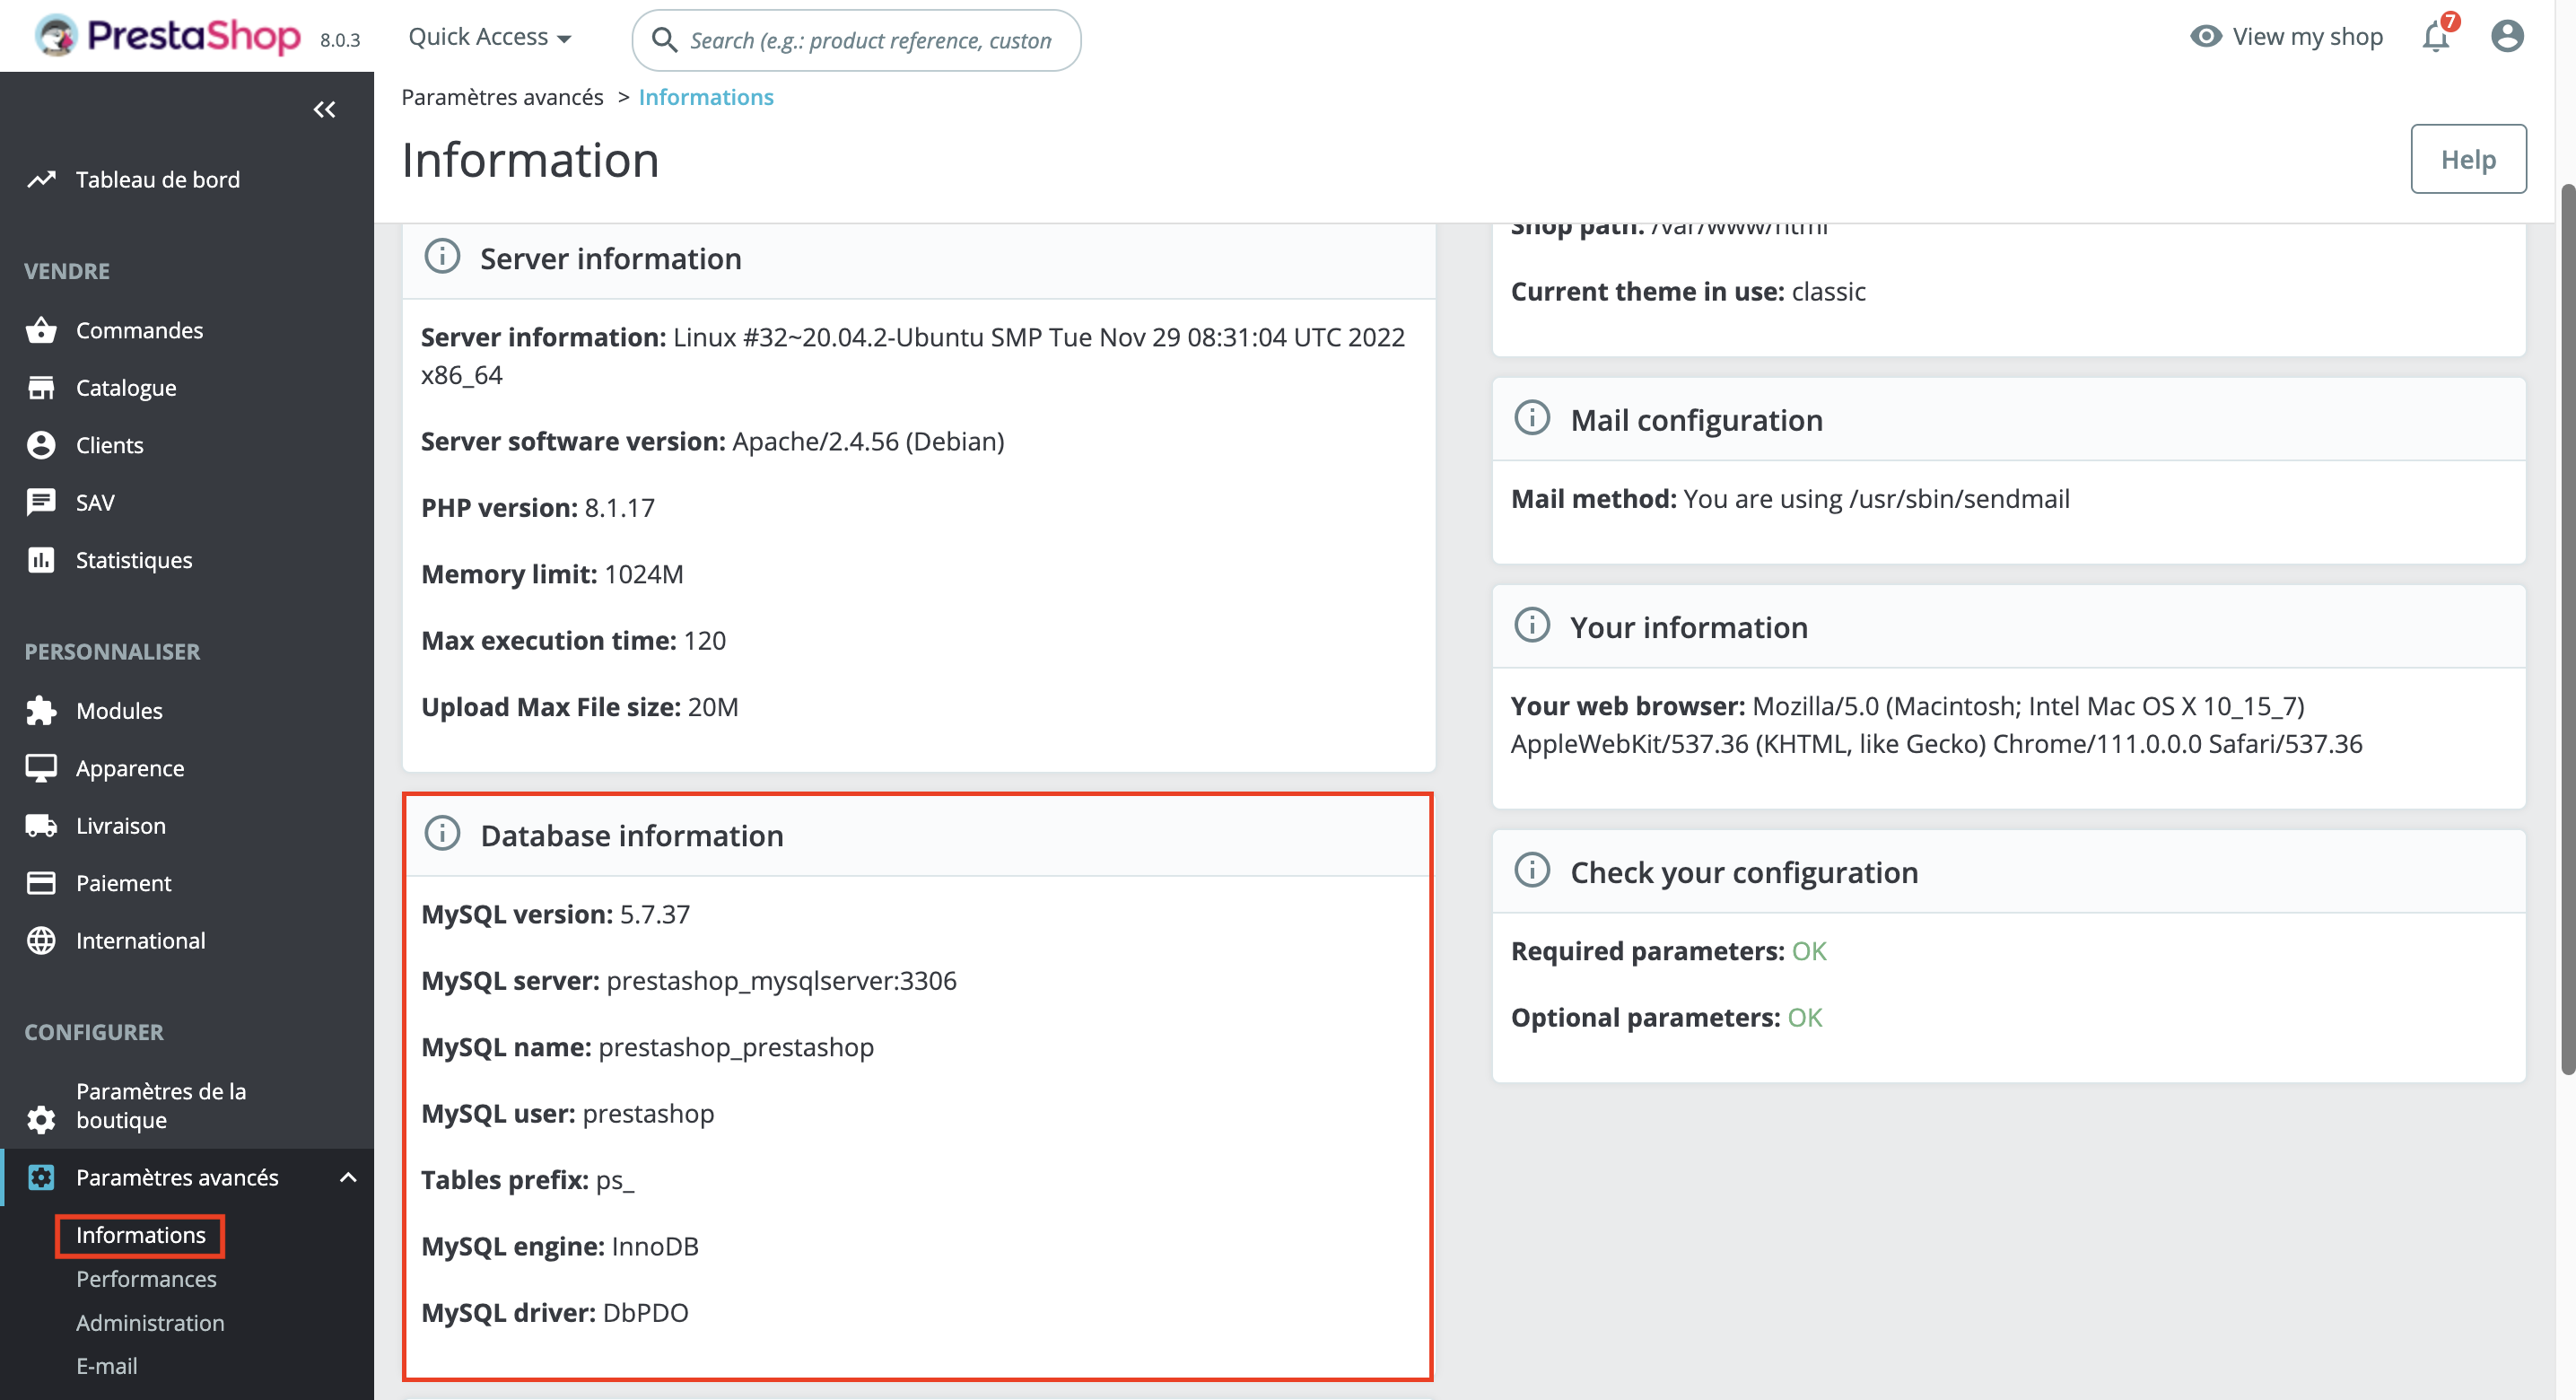Select Performances submenu item
2576x1400 pixels.
pyautogui.click(x=146, y=1279)
